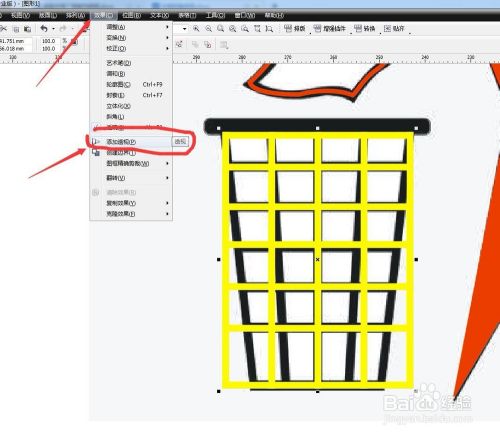Expand the 变换(N) submenu arrow
The height and width of the screenshot is (436, 500).
click(167, 38)
